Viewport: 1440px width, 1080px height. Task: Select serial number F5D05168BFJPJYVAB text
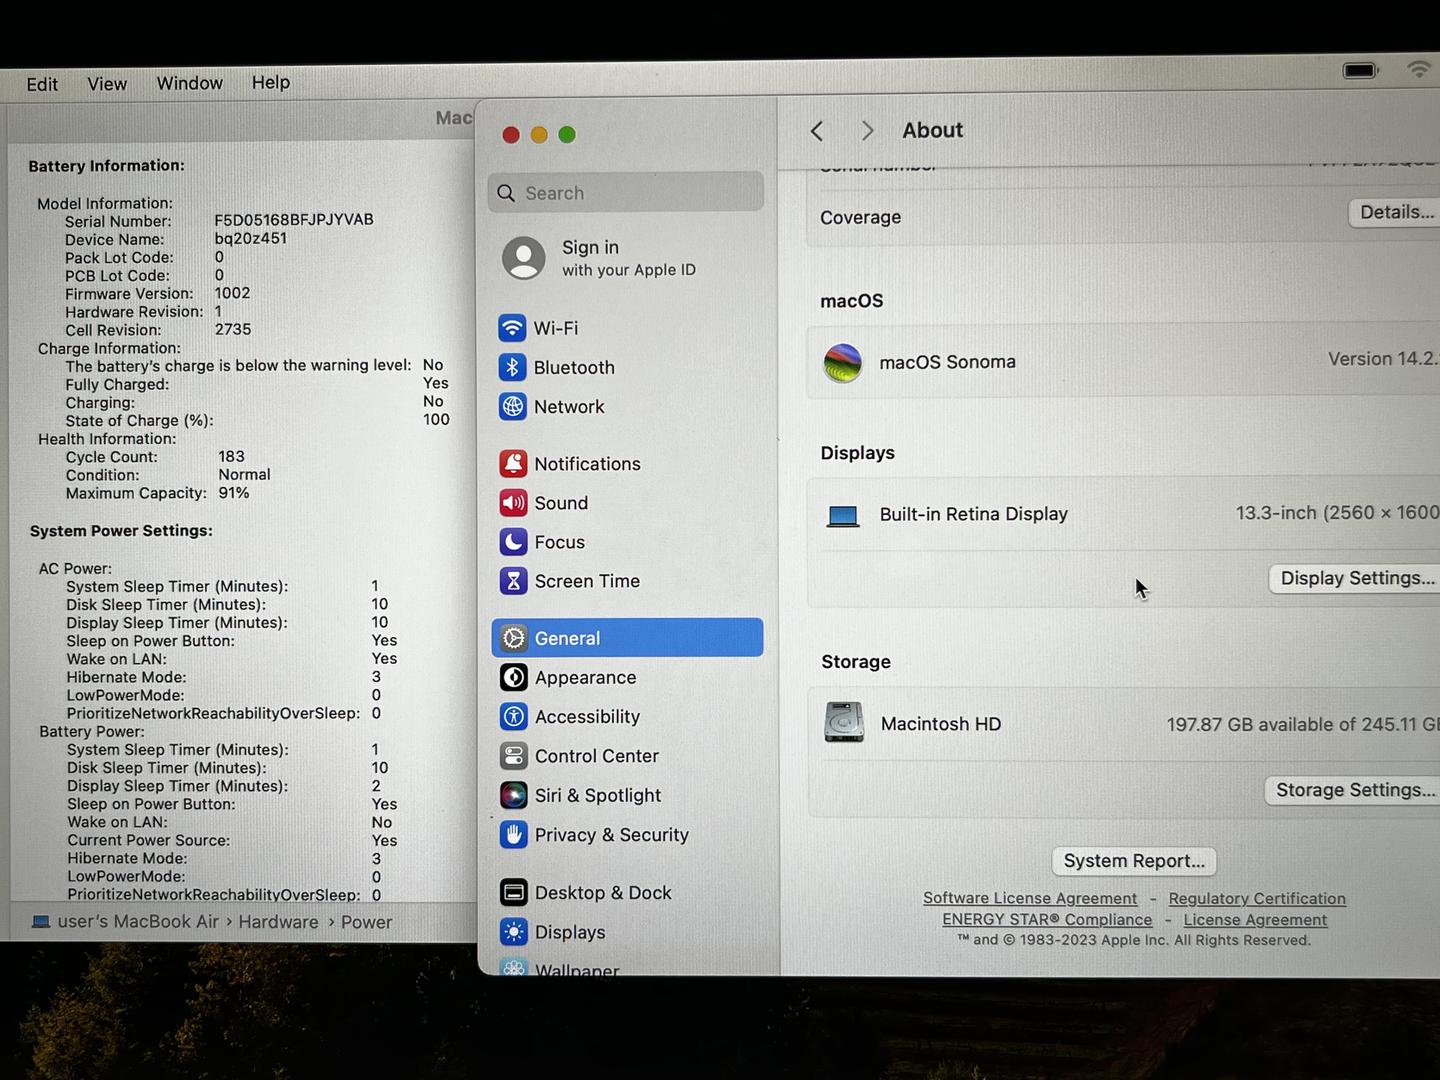click(x=294, y=220)
